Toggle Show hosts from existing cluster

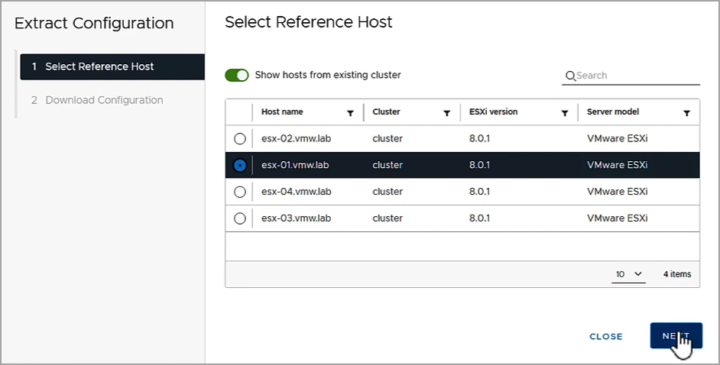[x=237, y=75]
